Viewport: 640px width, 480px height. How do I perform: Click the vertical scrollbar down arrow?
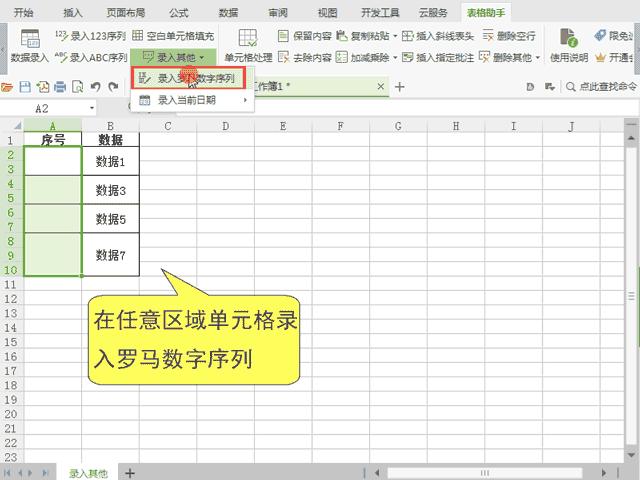click(x=631, y=454)
